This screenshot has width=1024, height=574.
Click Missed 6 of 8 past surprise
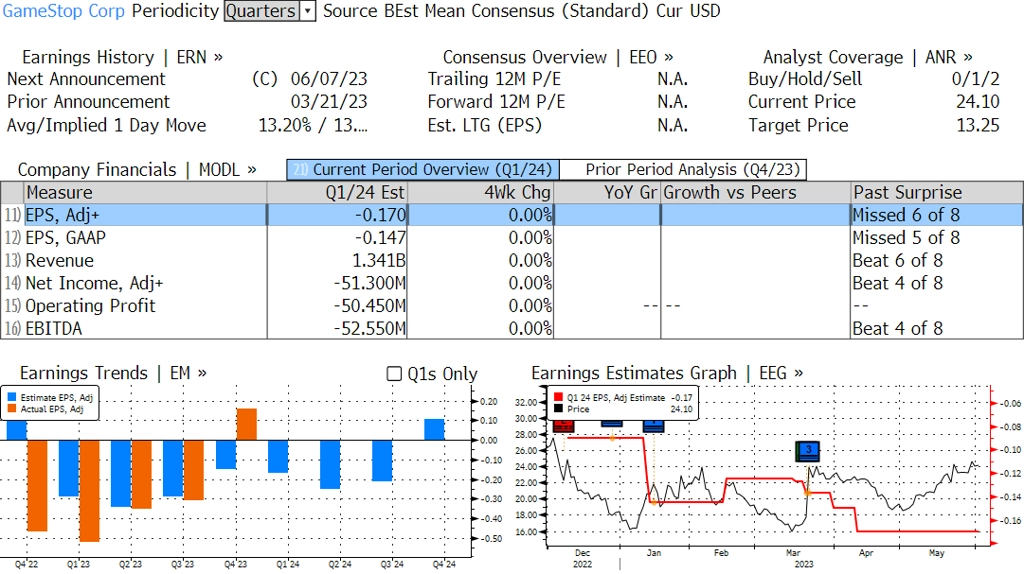tap(906, 215)
